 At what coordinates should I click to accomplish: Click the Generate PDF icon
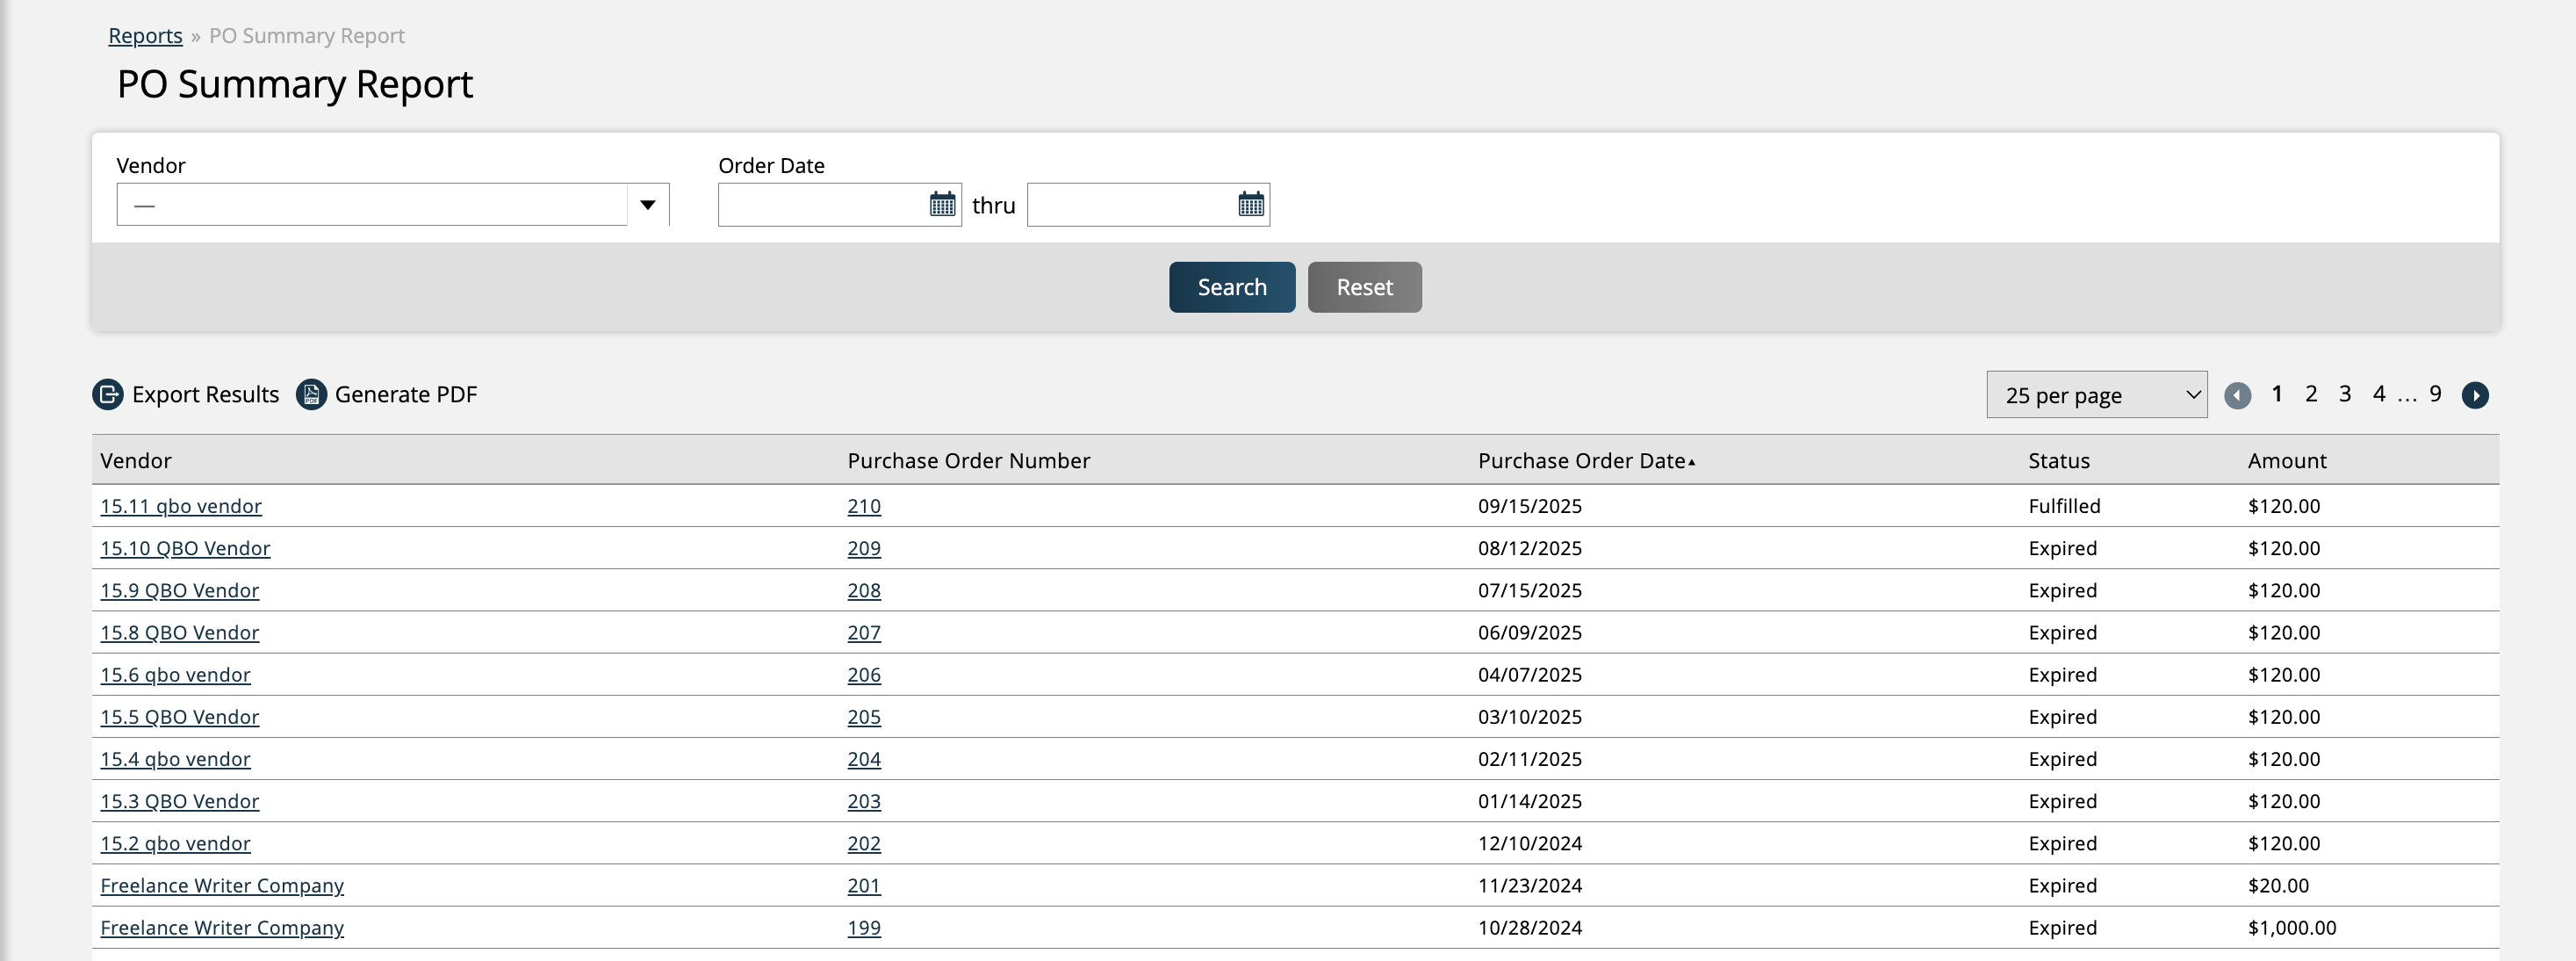click(311, 394)
